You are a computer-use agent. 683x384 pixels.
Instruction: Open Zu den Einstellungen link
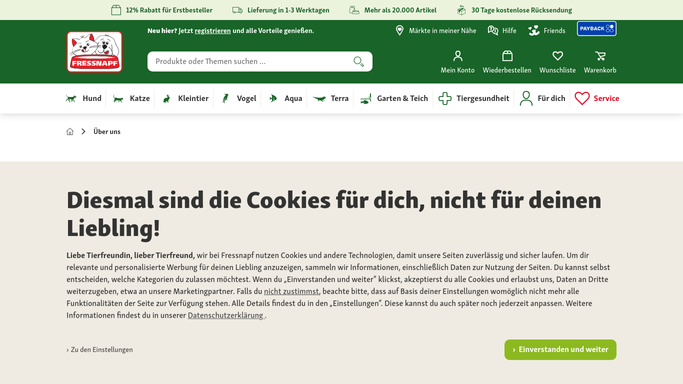coord(100,350)
